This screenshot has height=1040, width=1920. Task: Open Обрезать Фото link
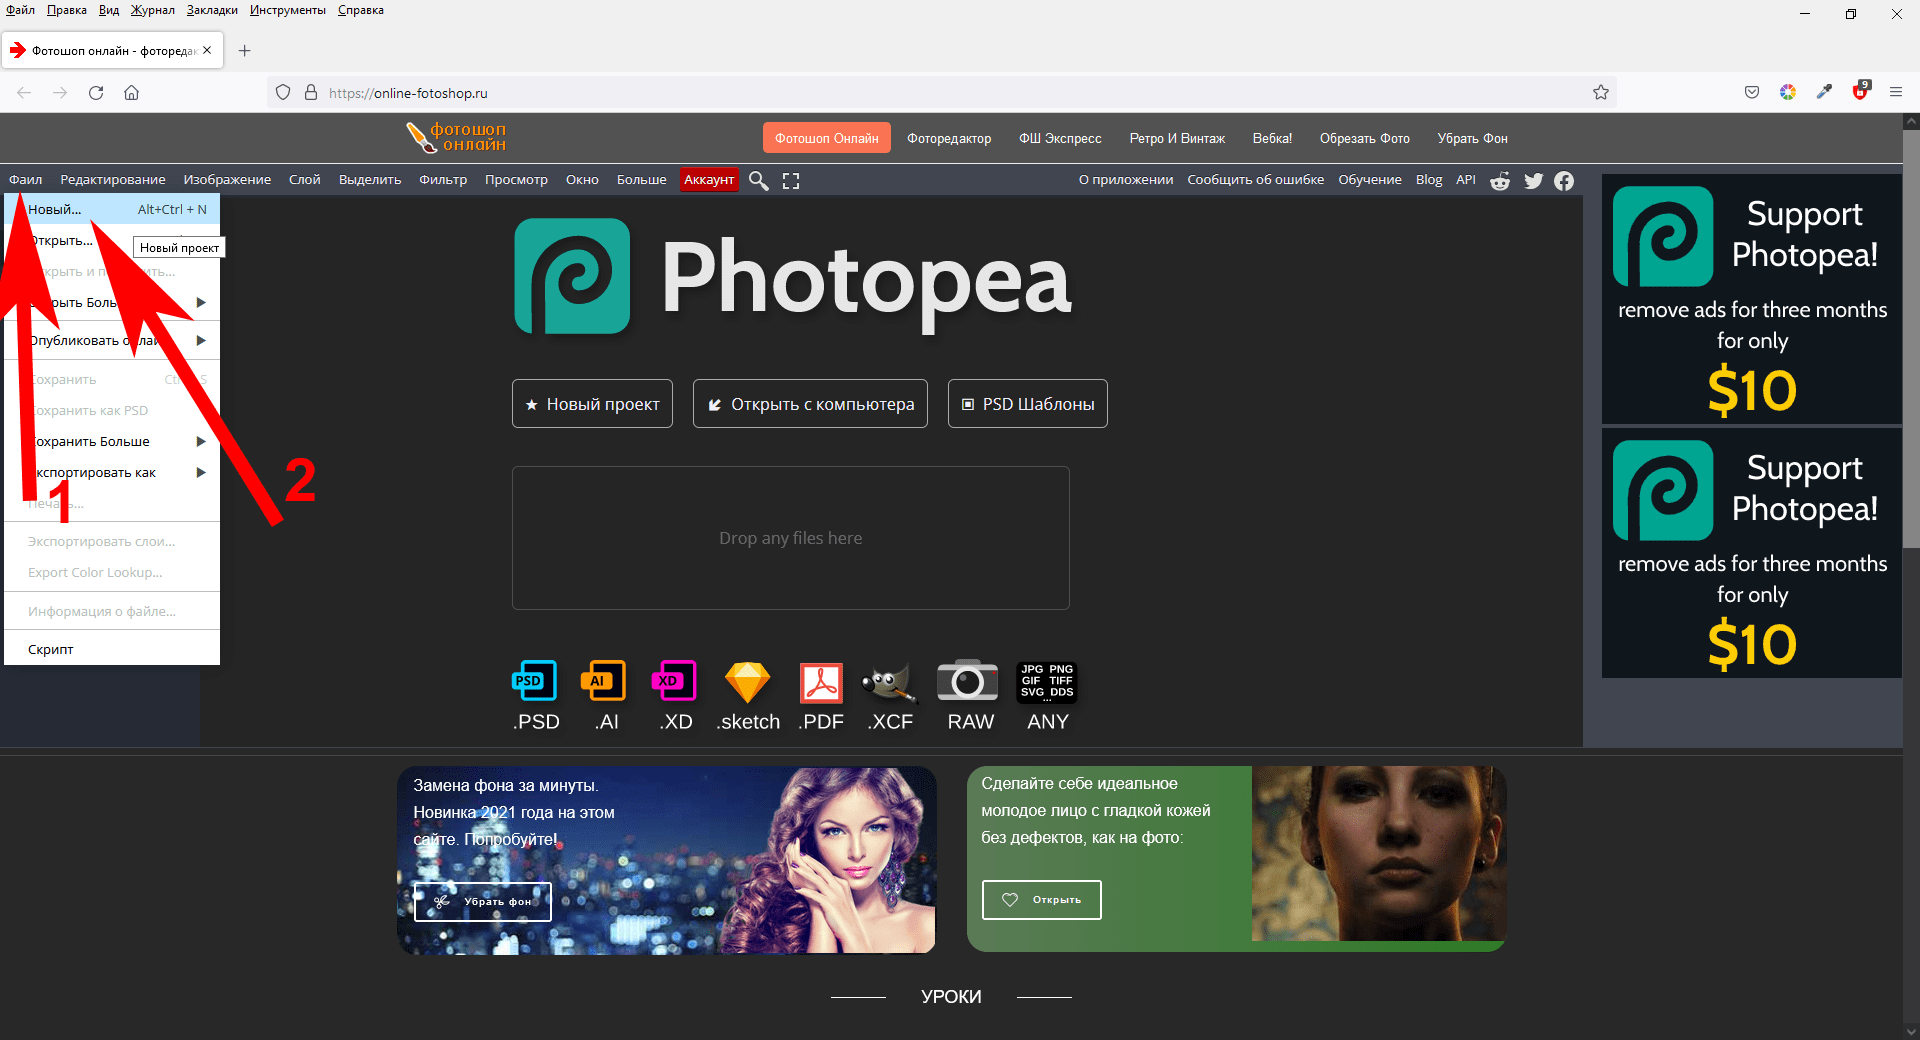coord(1364,139)
